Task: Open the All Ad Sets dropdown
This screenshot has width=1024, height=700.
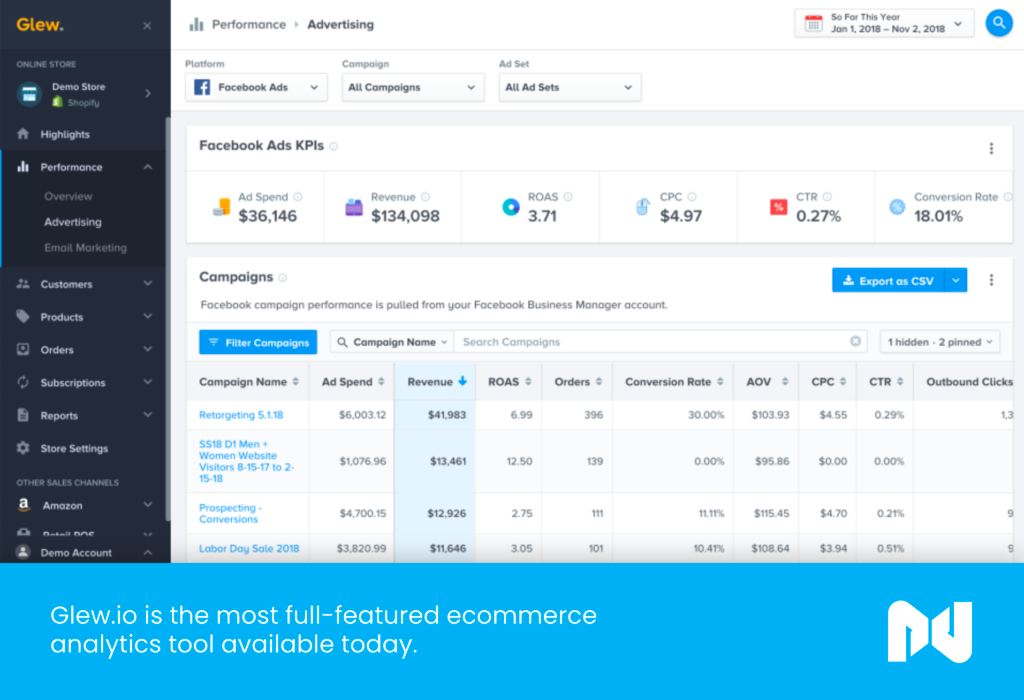Action: (x=569, y=87)
